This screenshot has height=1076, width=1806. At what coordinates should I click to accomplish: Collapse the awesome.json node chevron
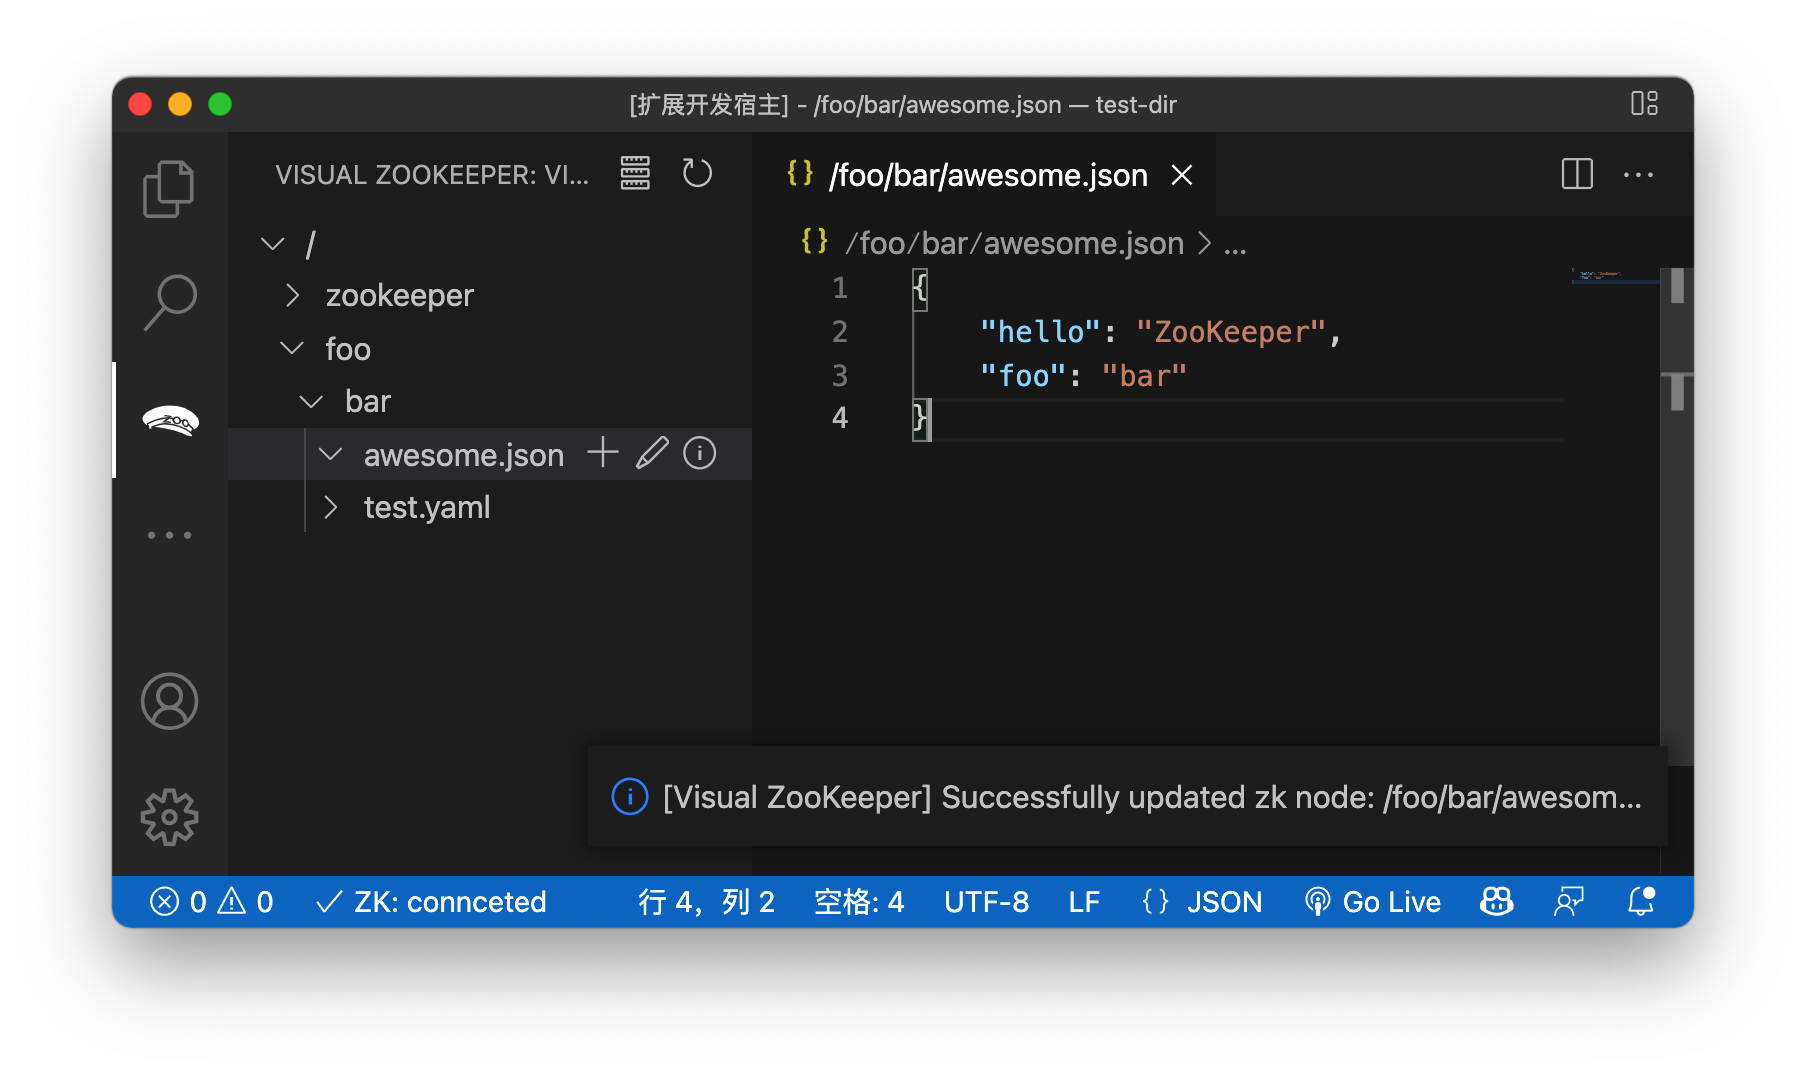330,454
